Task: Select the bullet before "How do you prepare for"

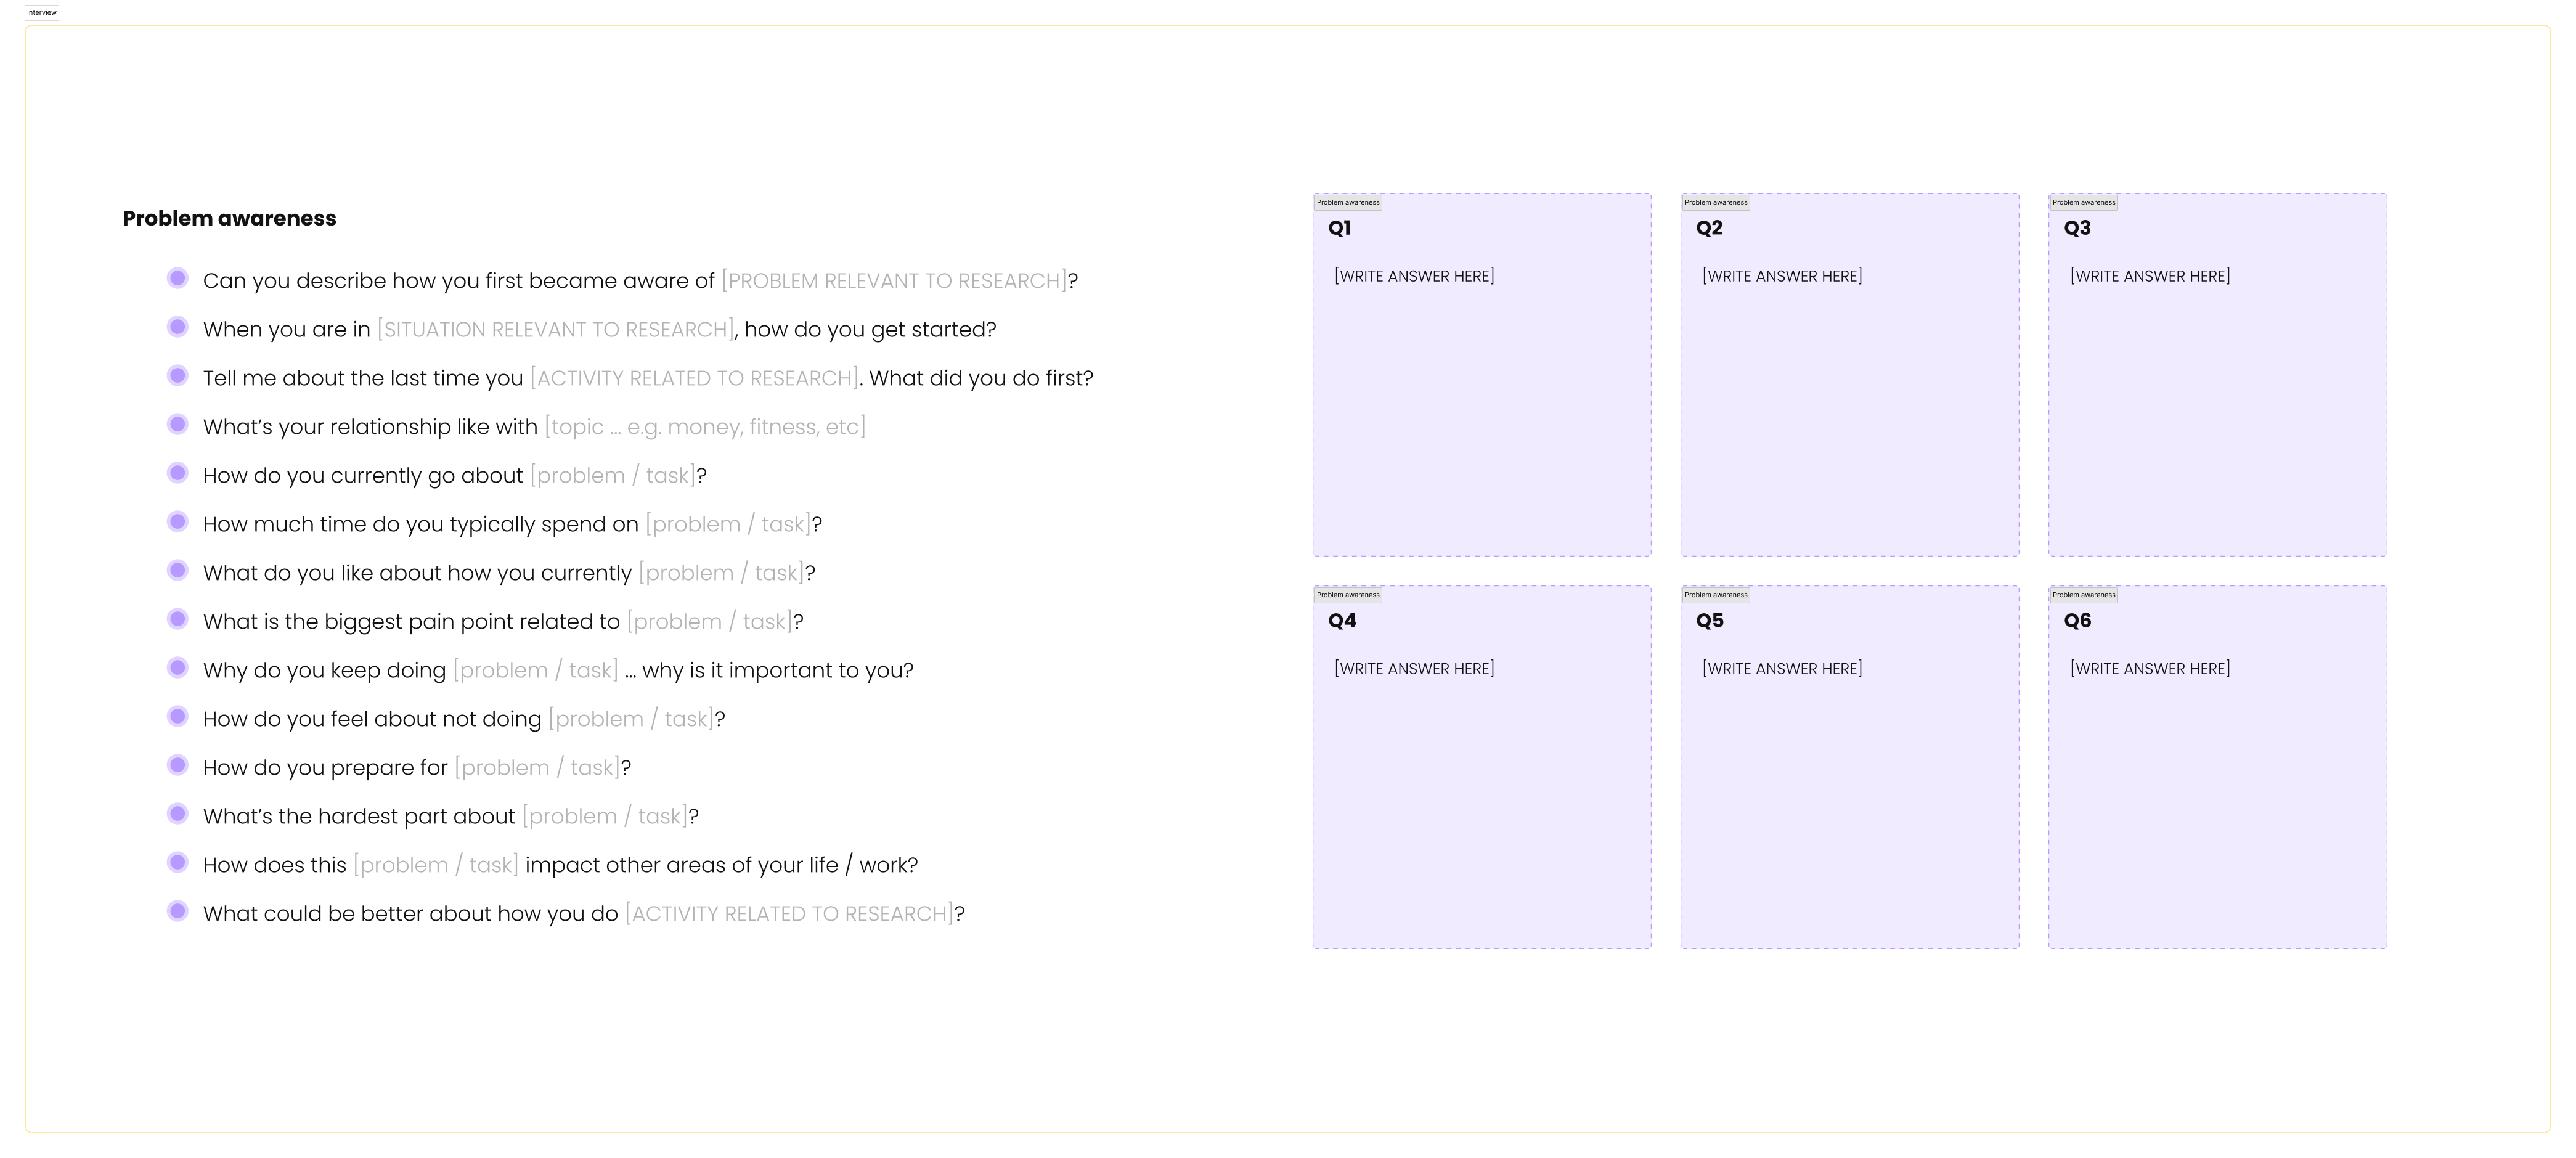Action: pyautogui.click(x=178, y=765)
